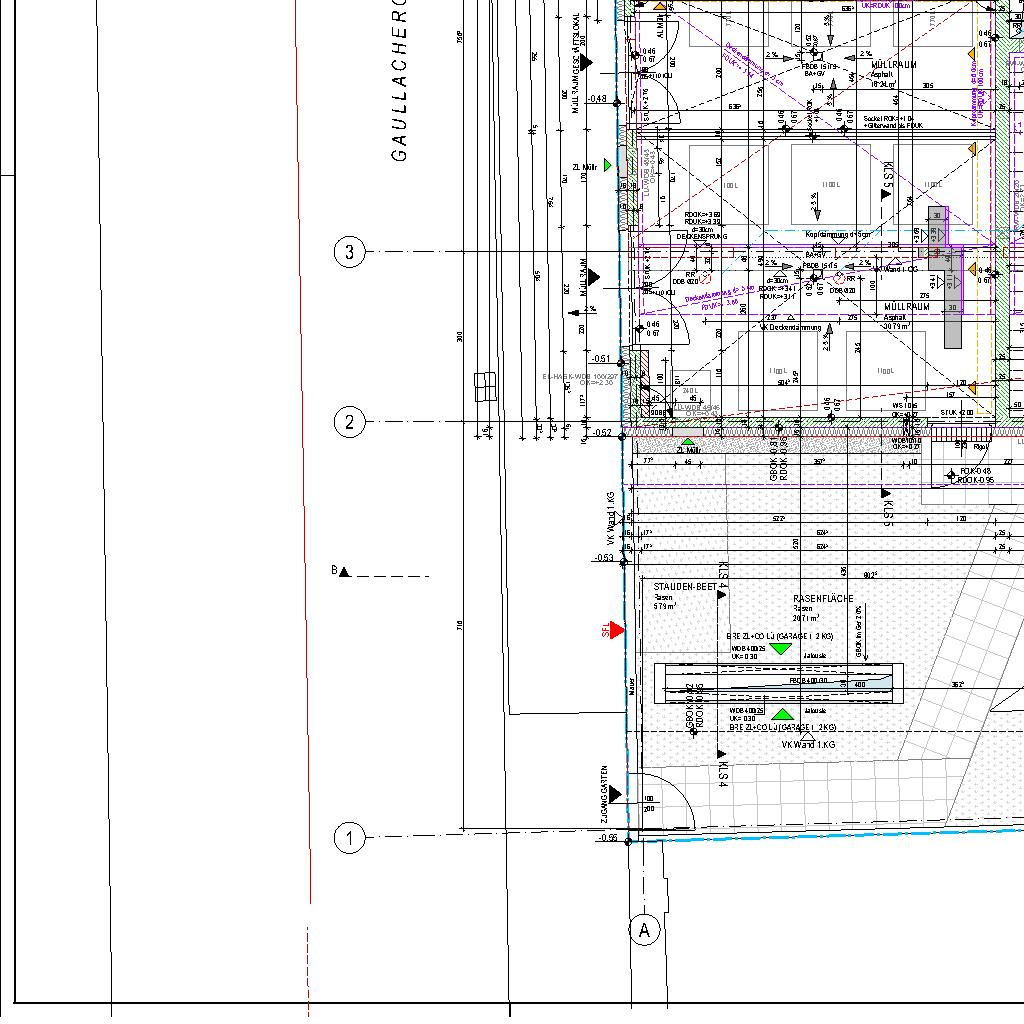The height and width of the screenshot is (1024, 1024).
Task: Select the small grid rectangle symbol left of building
Action: point(485,385)
